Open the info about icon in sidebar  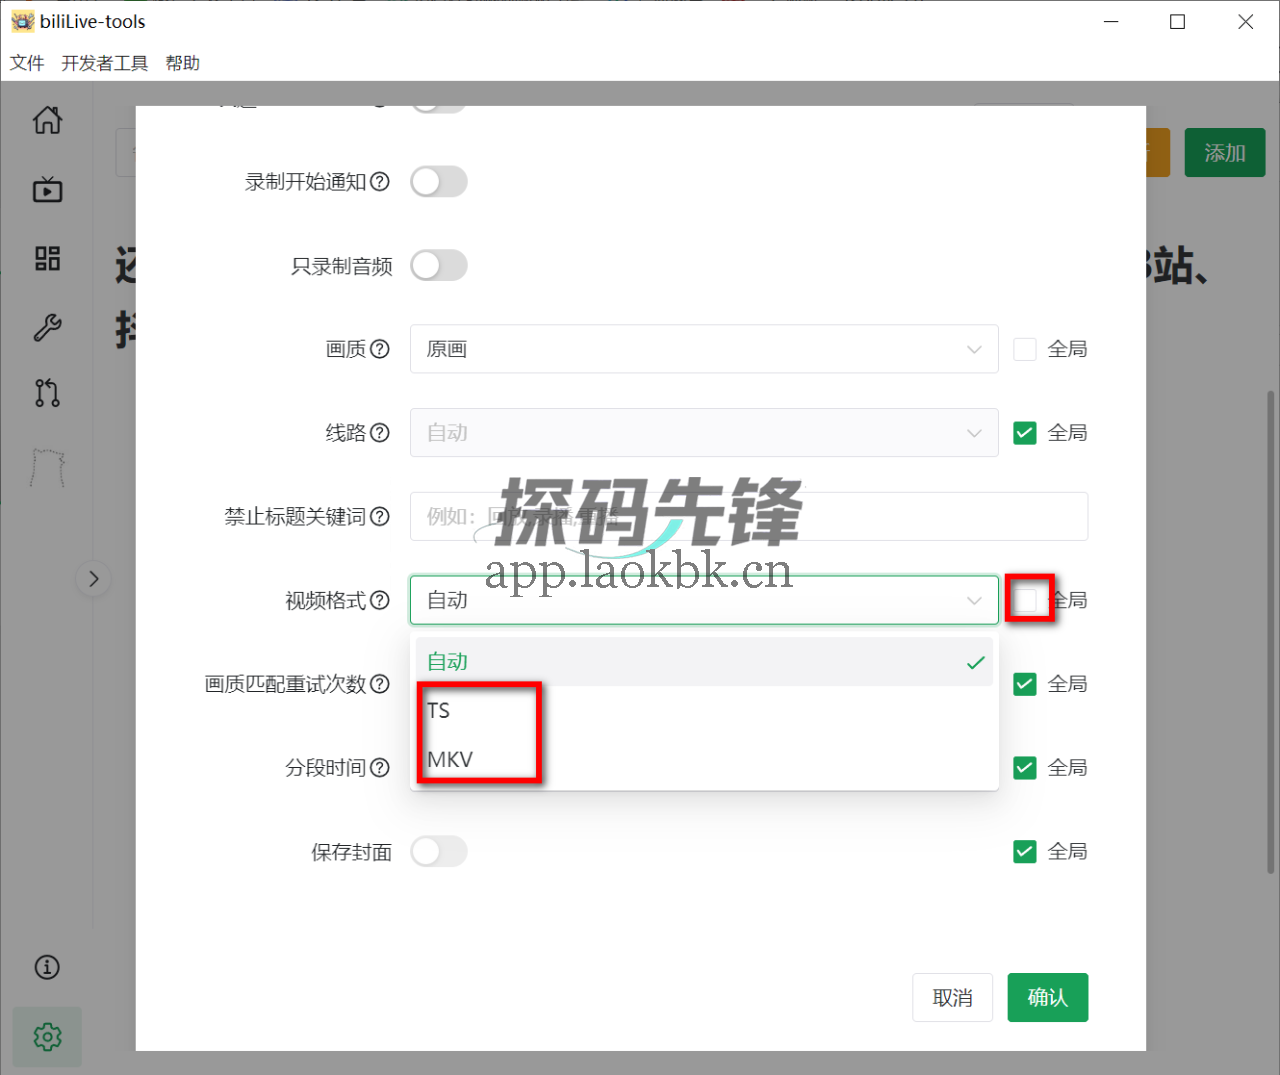pos(47,967)
